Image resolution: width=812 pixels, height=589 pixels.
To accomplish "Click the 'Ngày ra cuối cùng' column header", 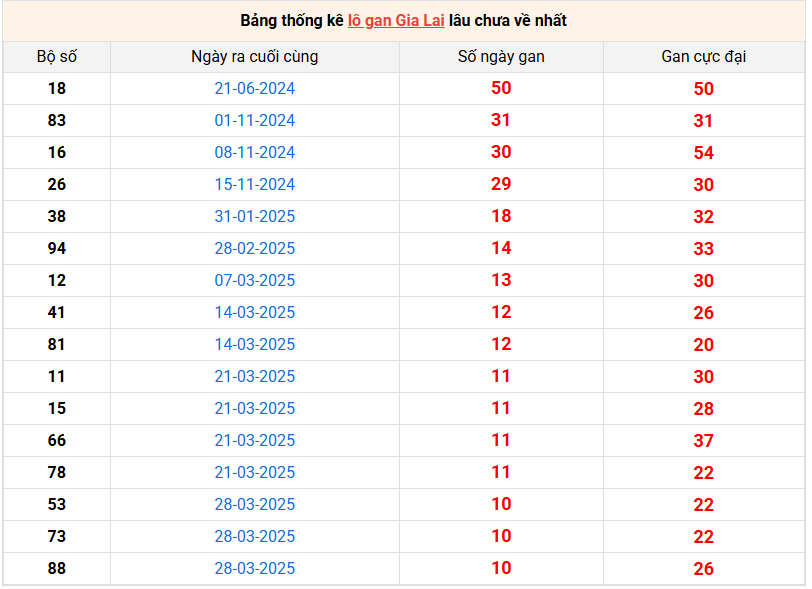I will pyautogui.click(x=255, y=56).
